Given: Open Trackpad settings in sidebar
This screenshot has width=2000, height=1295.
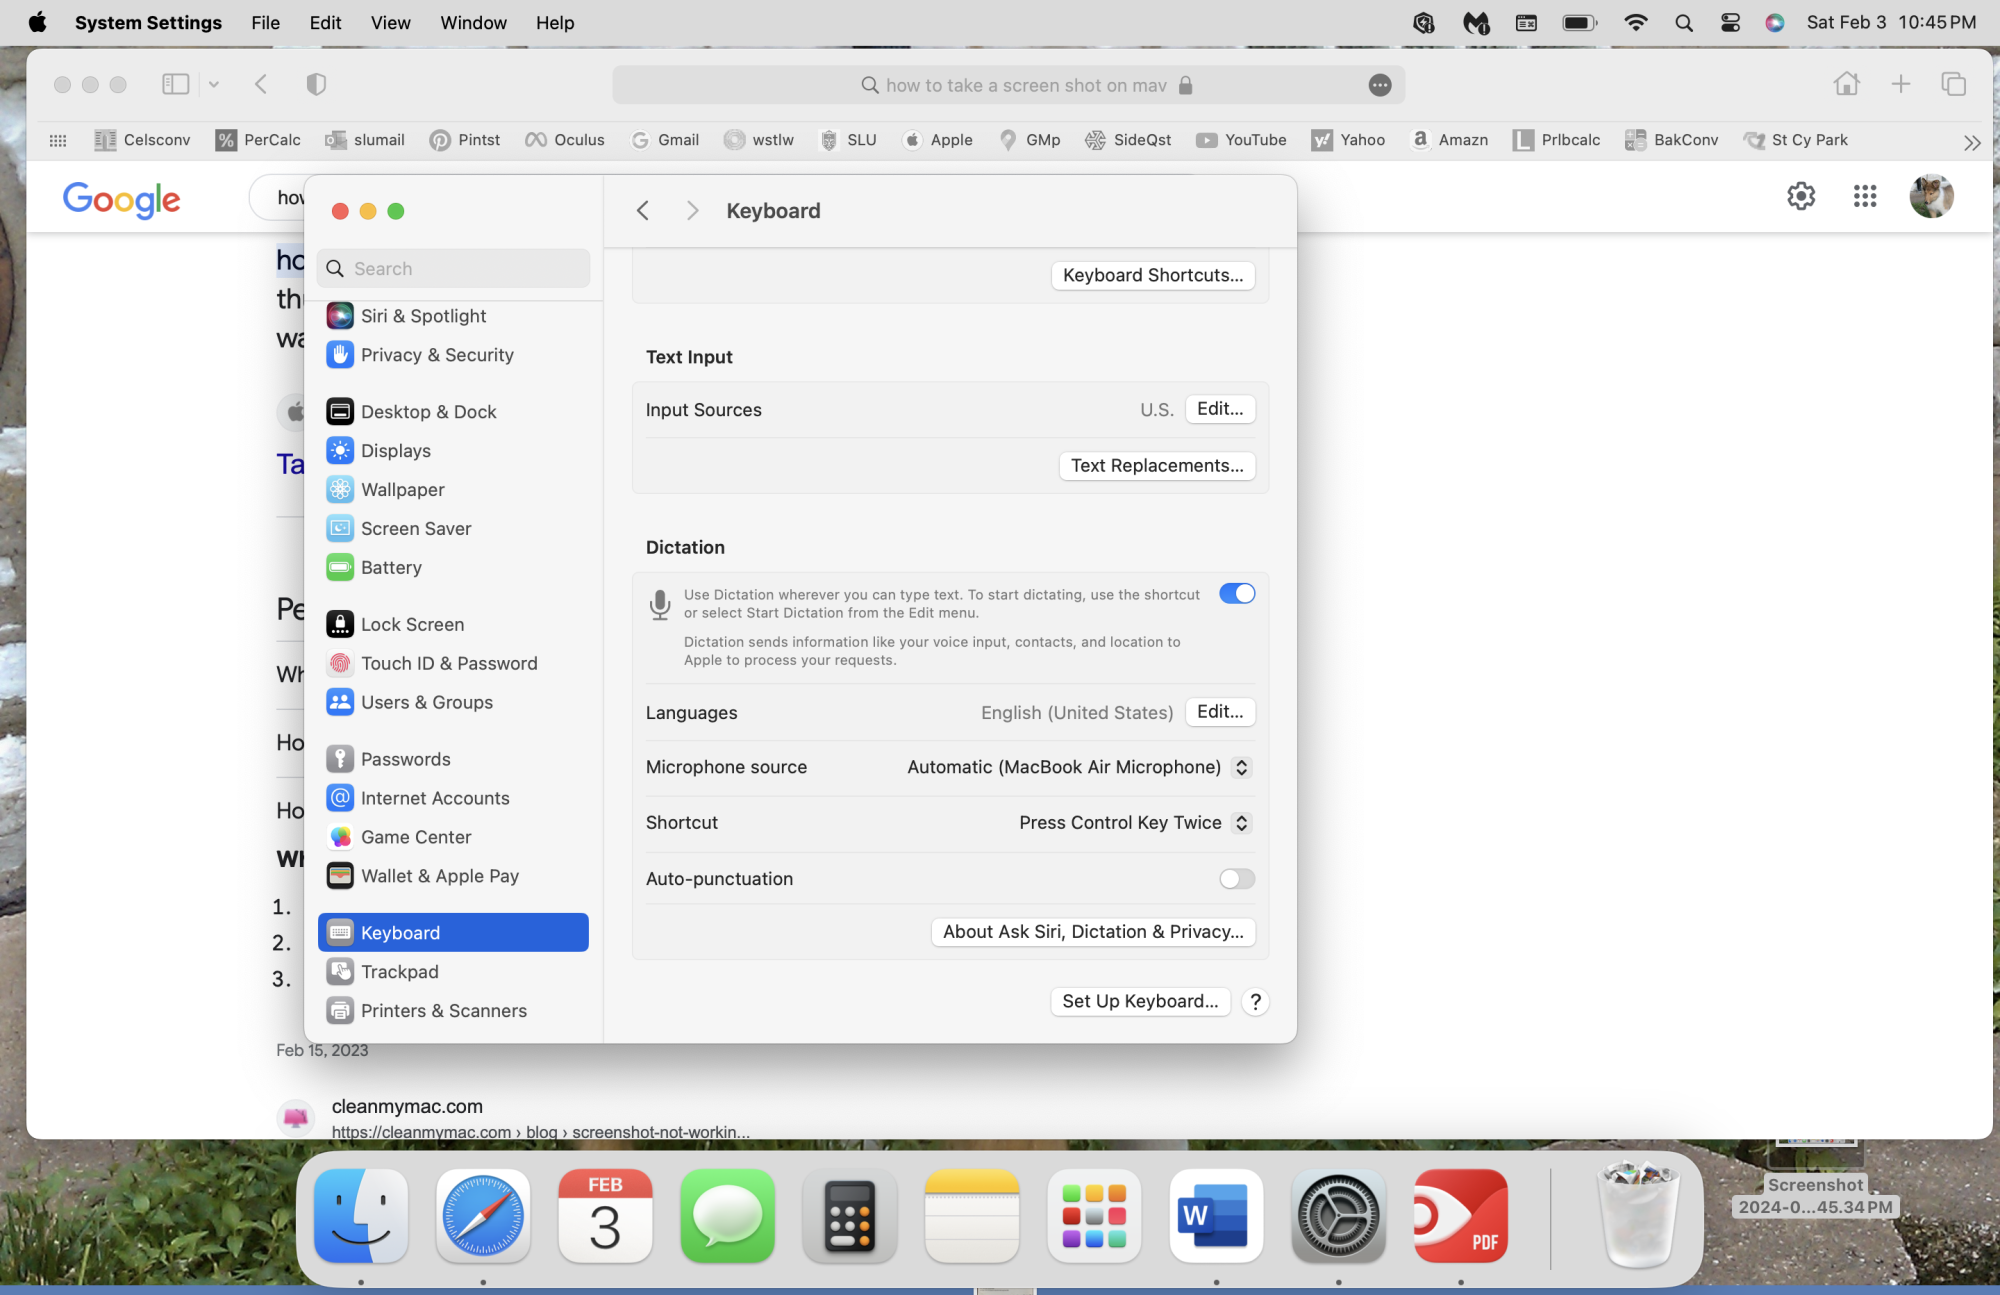Looking at the screenshot, I should point(399,972).
